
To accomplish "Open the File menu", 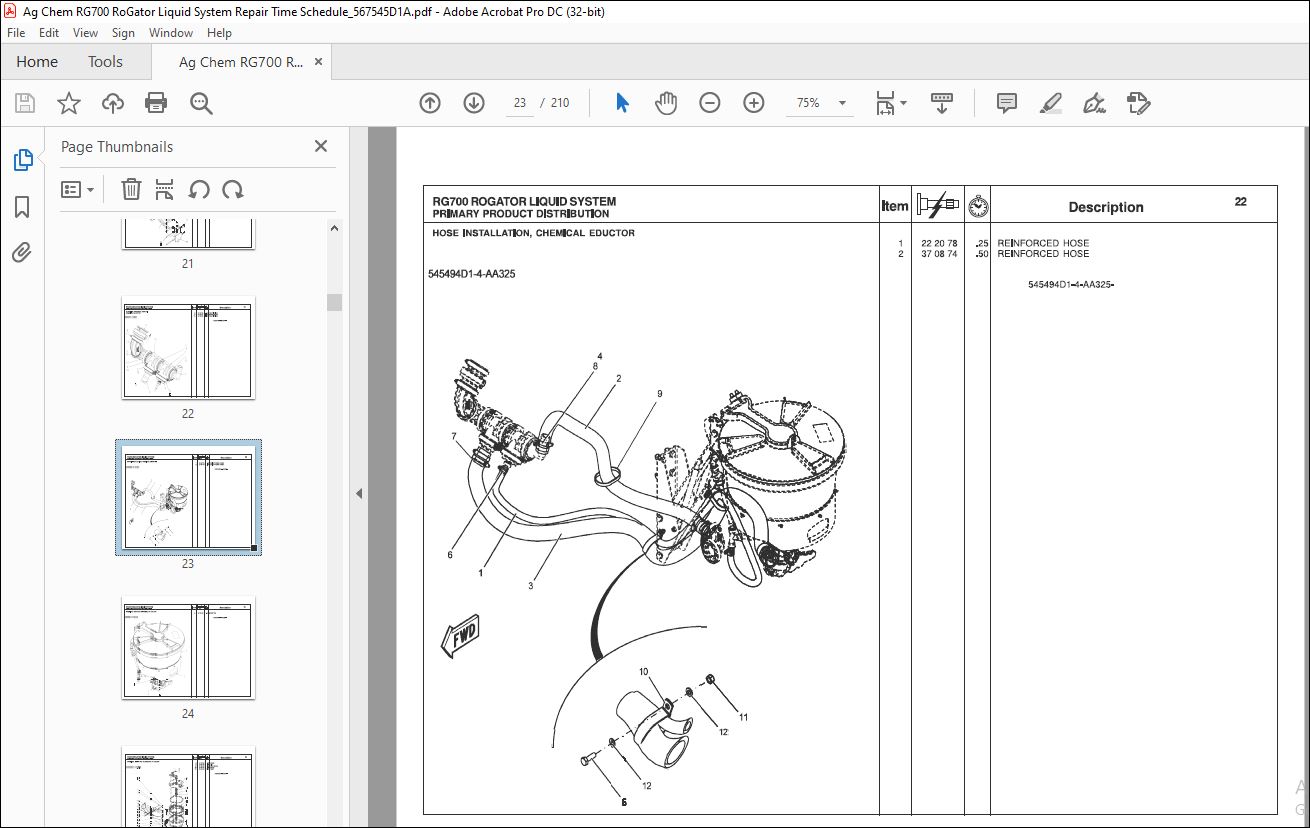I will pyautogui.click(x=16, y=33).
